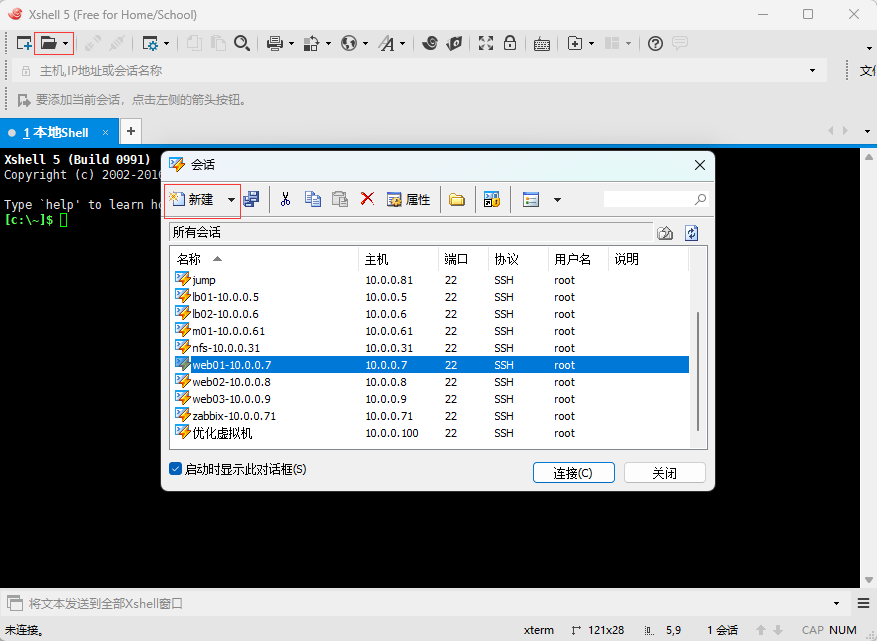
Task: Click the help question mark icon
Action: click(x=655, y=43)
